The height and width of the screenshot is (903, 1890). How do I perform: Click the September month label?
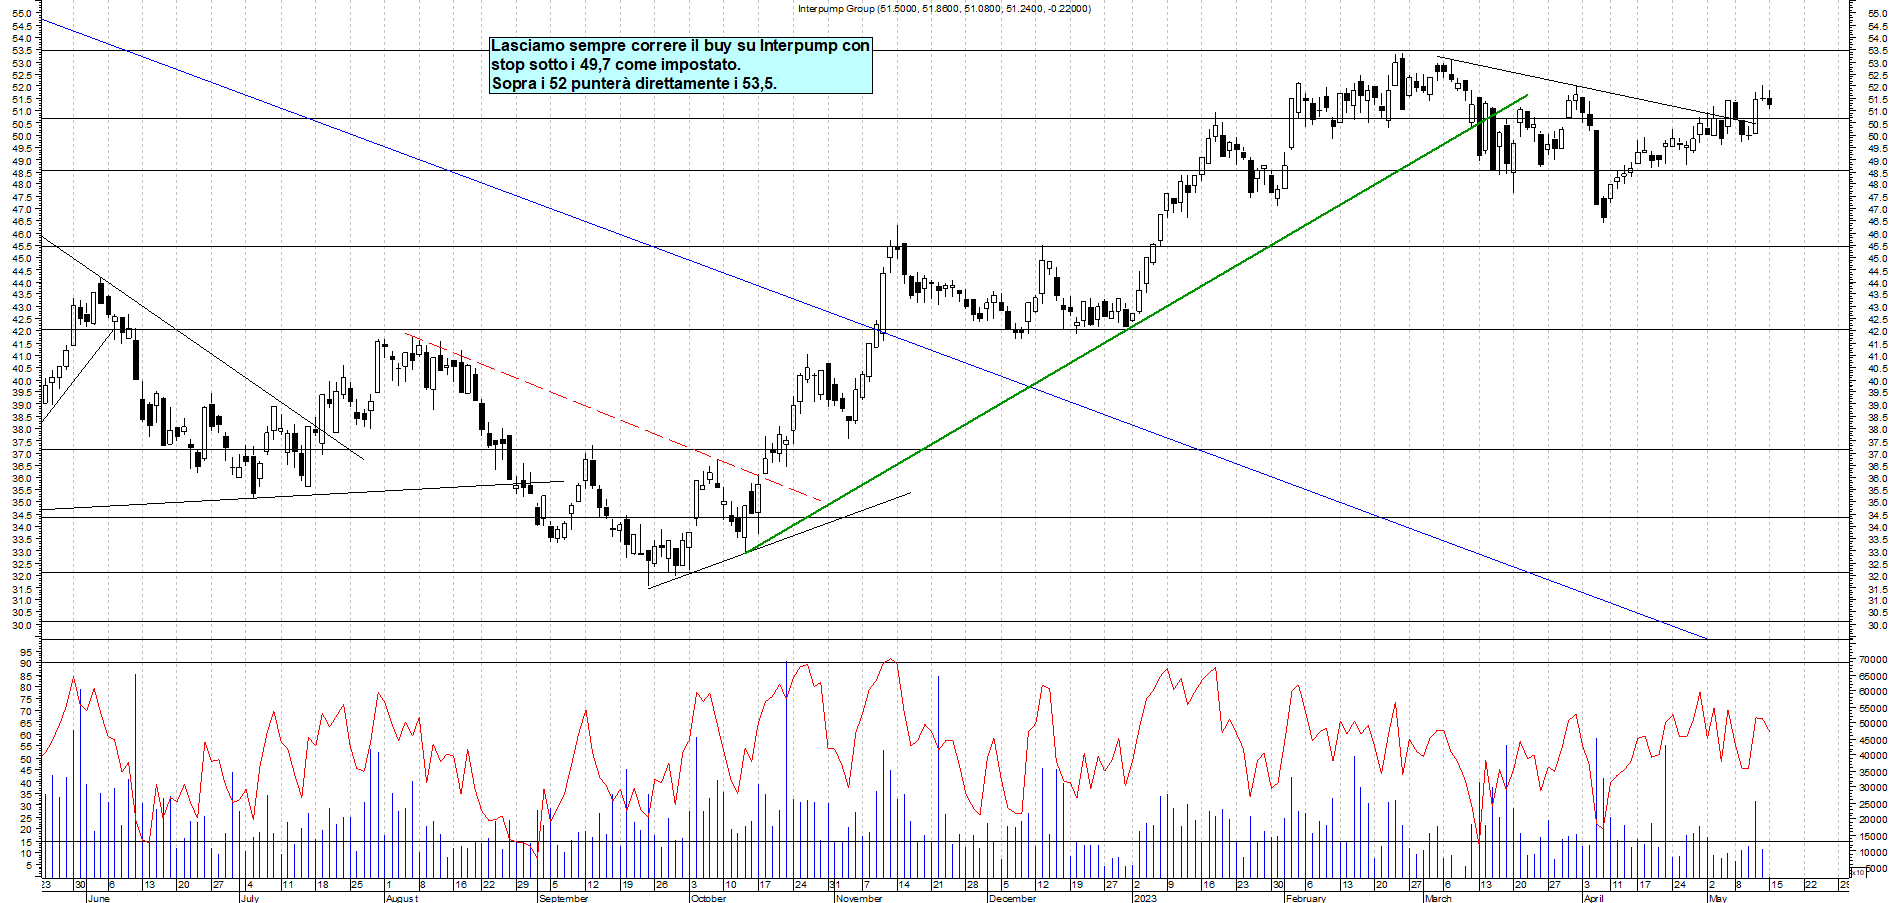point(564,898)
